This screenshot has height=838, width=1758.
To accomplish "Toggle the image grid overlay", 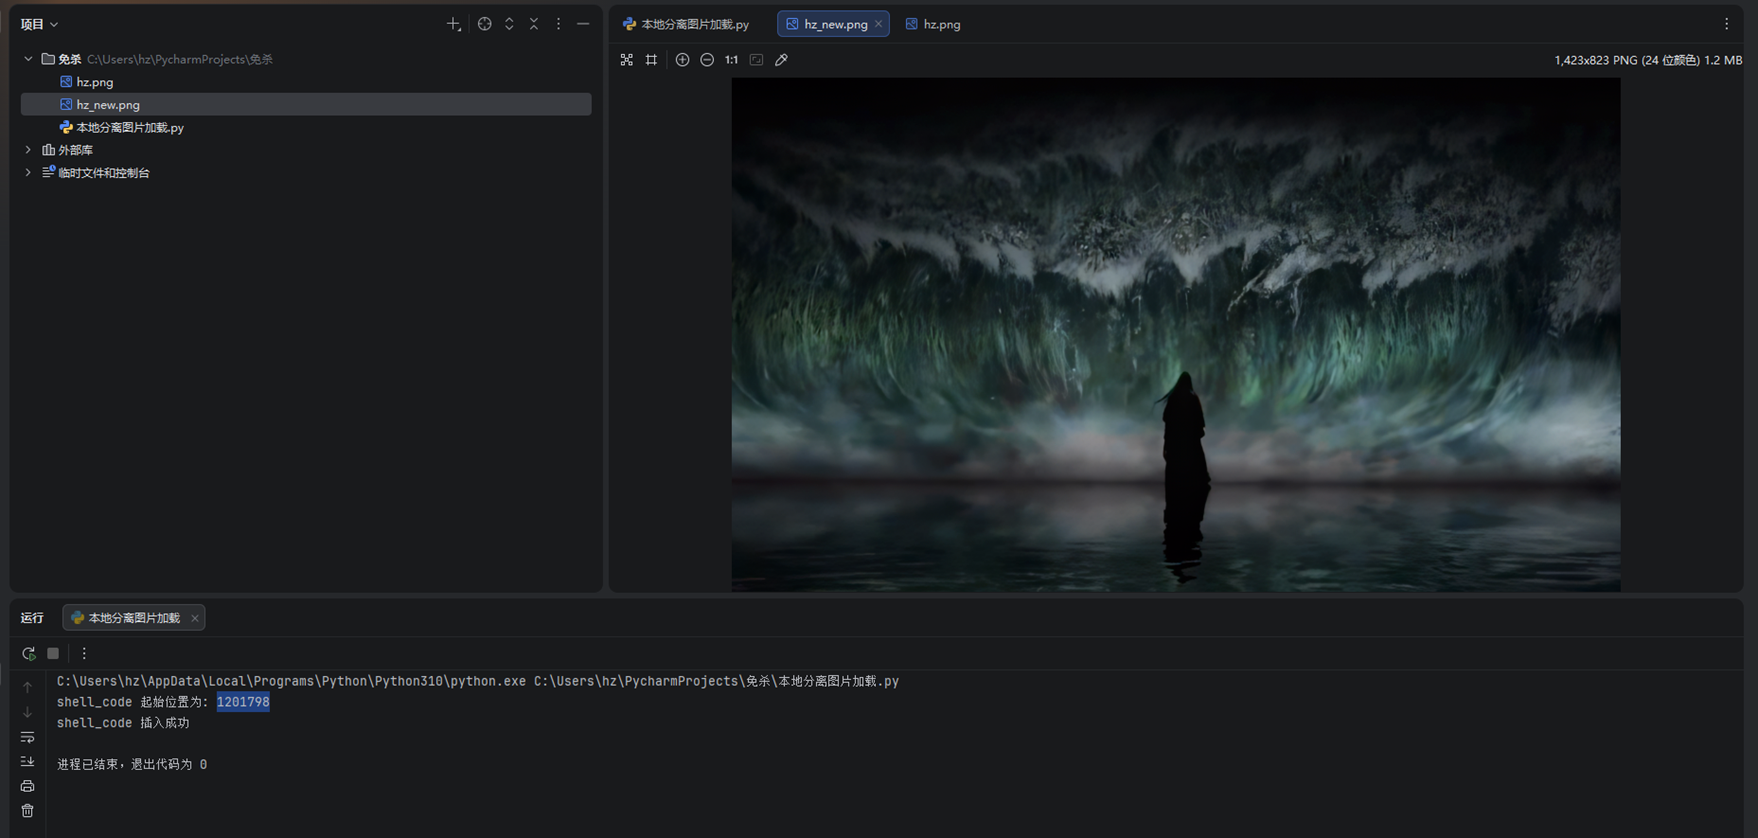I will tap(652, 60).
